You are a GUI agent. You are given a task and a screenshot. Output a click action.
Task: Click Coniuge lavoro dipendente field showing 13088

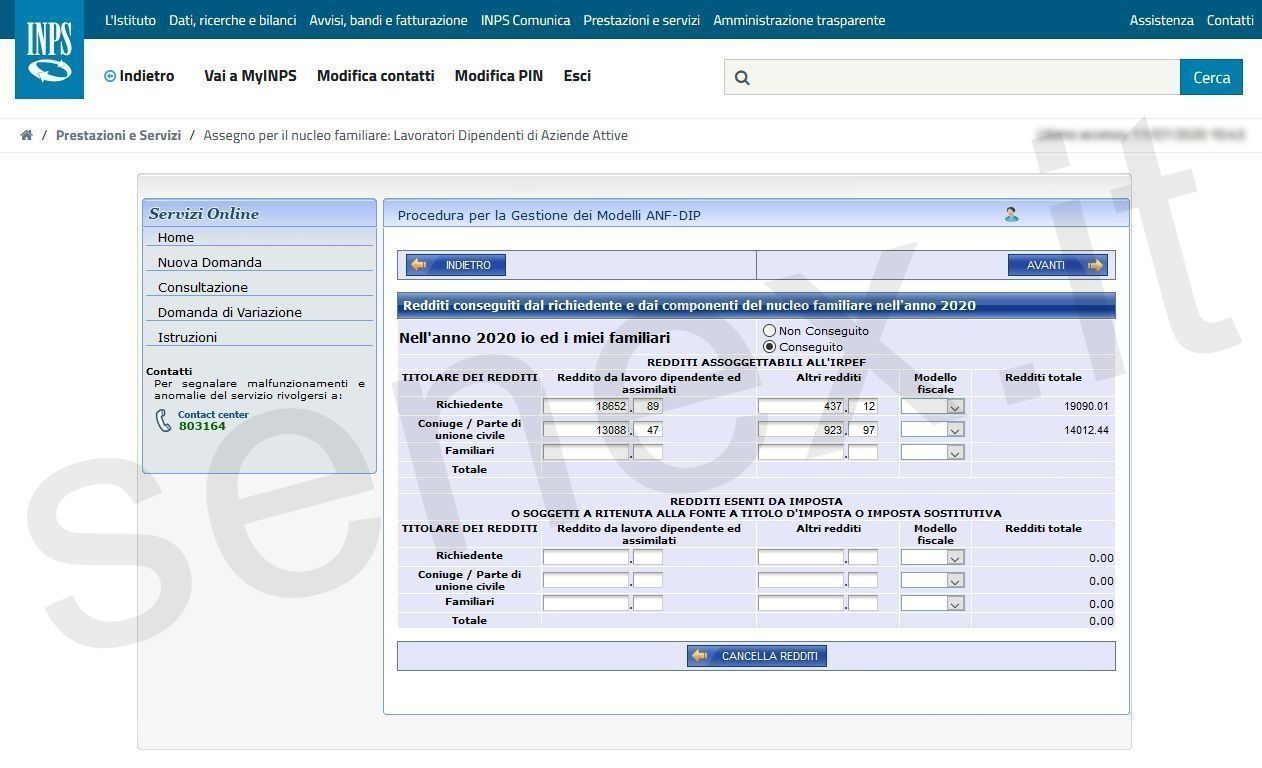click(x=586, y=430)
